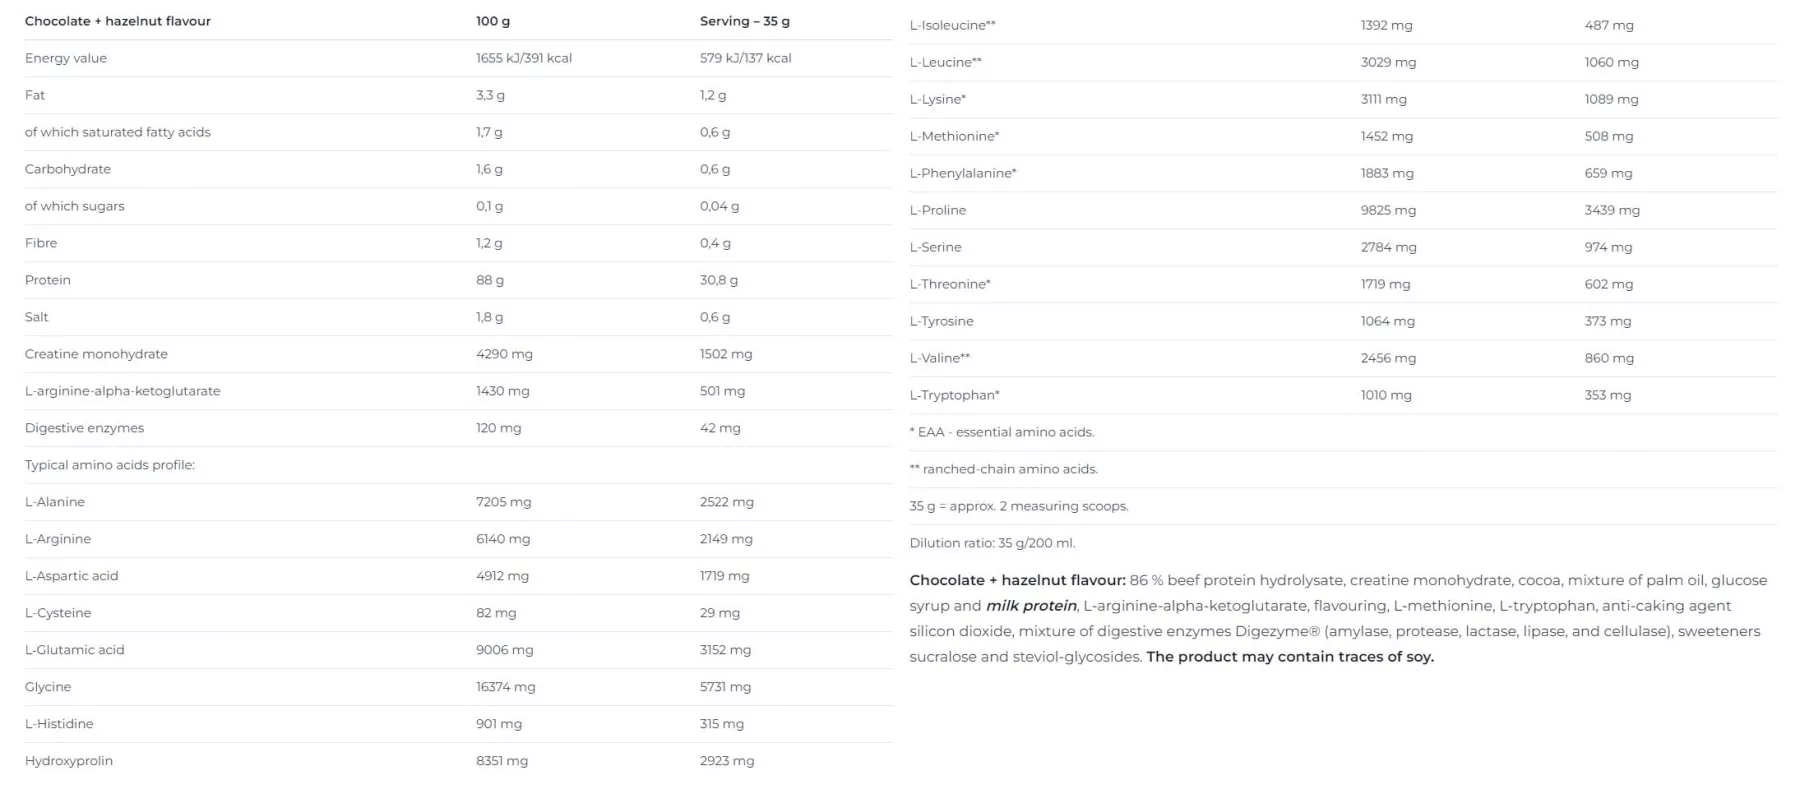Image resolution: width=1800 pixels, height=789 pixels.
Task: Click the "Creatine monohydrate" row label
Action: tap(96, 354)
